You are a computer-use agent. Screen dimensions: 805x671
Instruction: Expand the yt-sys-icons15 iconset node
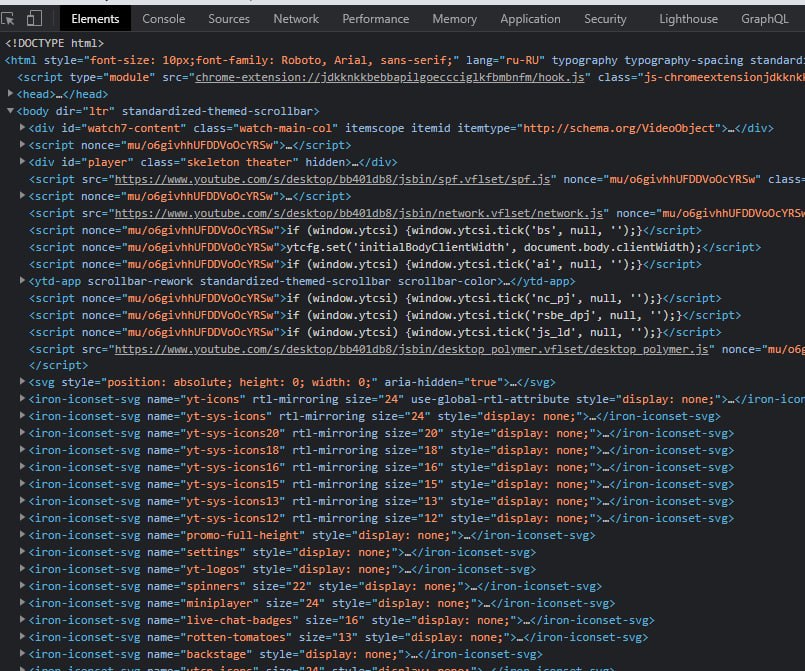pyautogui.click(x=22, y=483)
